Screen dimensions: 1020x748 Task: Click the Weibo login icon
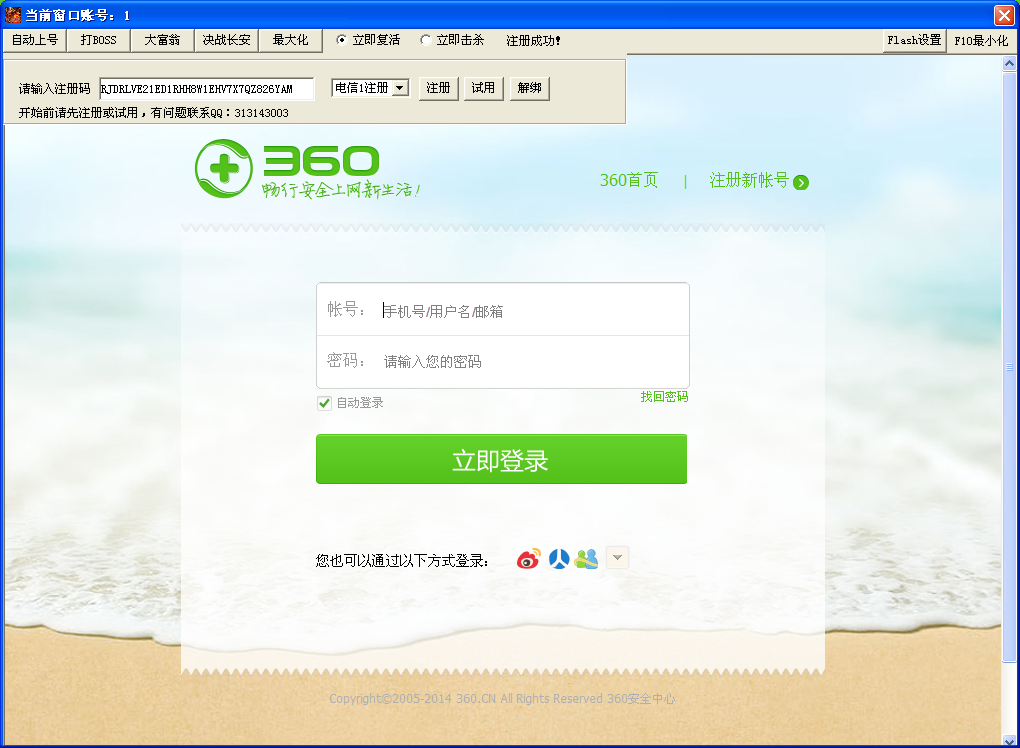coord(528,558)
